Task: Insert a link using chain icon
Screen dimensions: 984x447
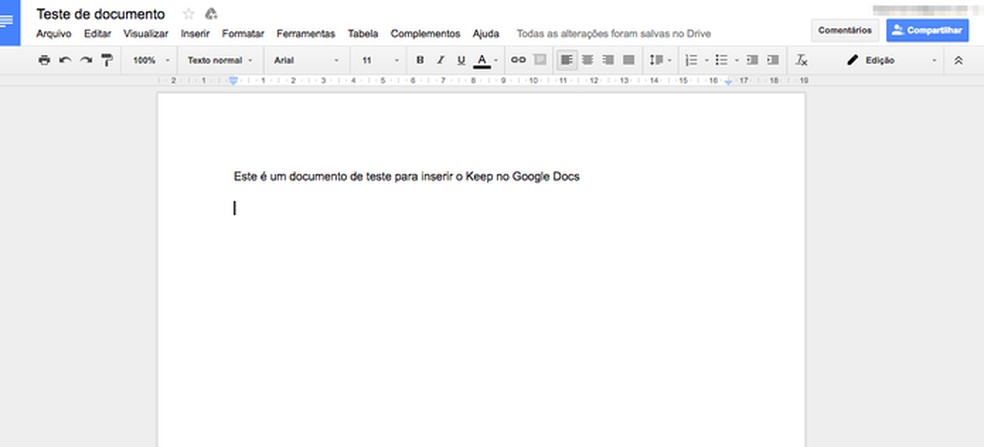Action: 518,60
